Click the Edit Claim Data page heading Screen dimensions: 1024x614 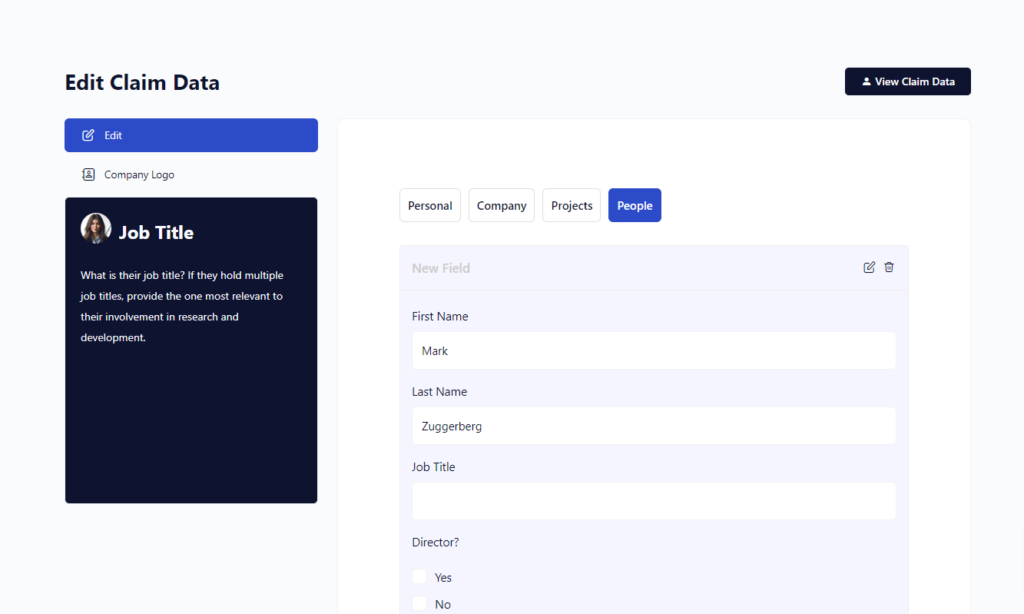coord(142,83)
